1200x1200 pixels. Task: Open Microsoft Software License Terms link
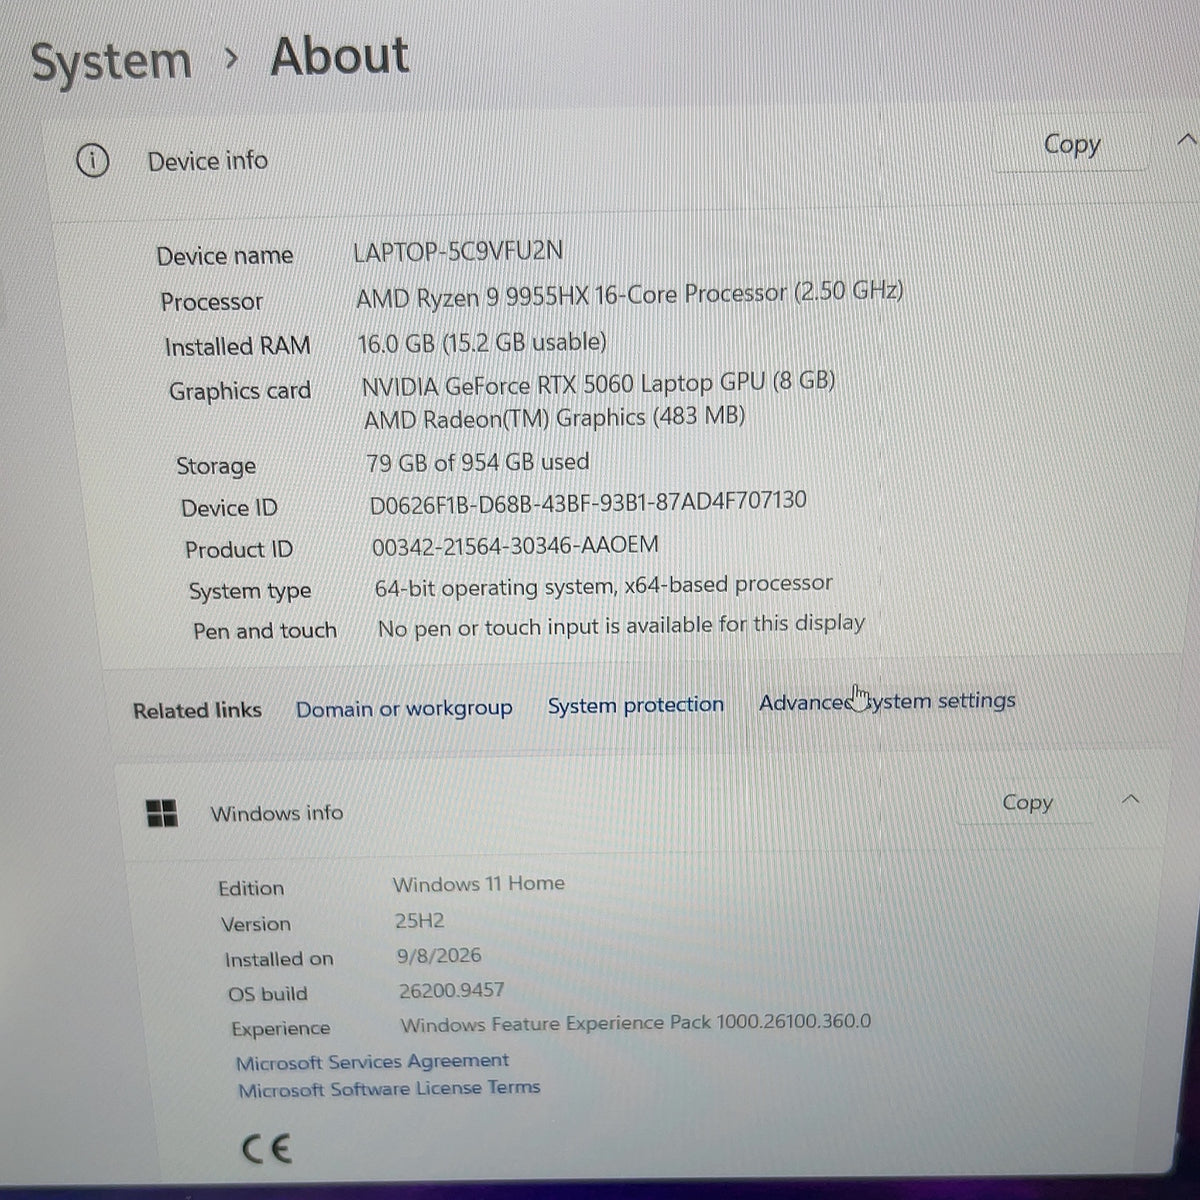(x=389, y=1089)
